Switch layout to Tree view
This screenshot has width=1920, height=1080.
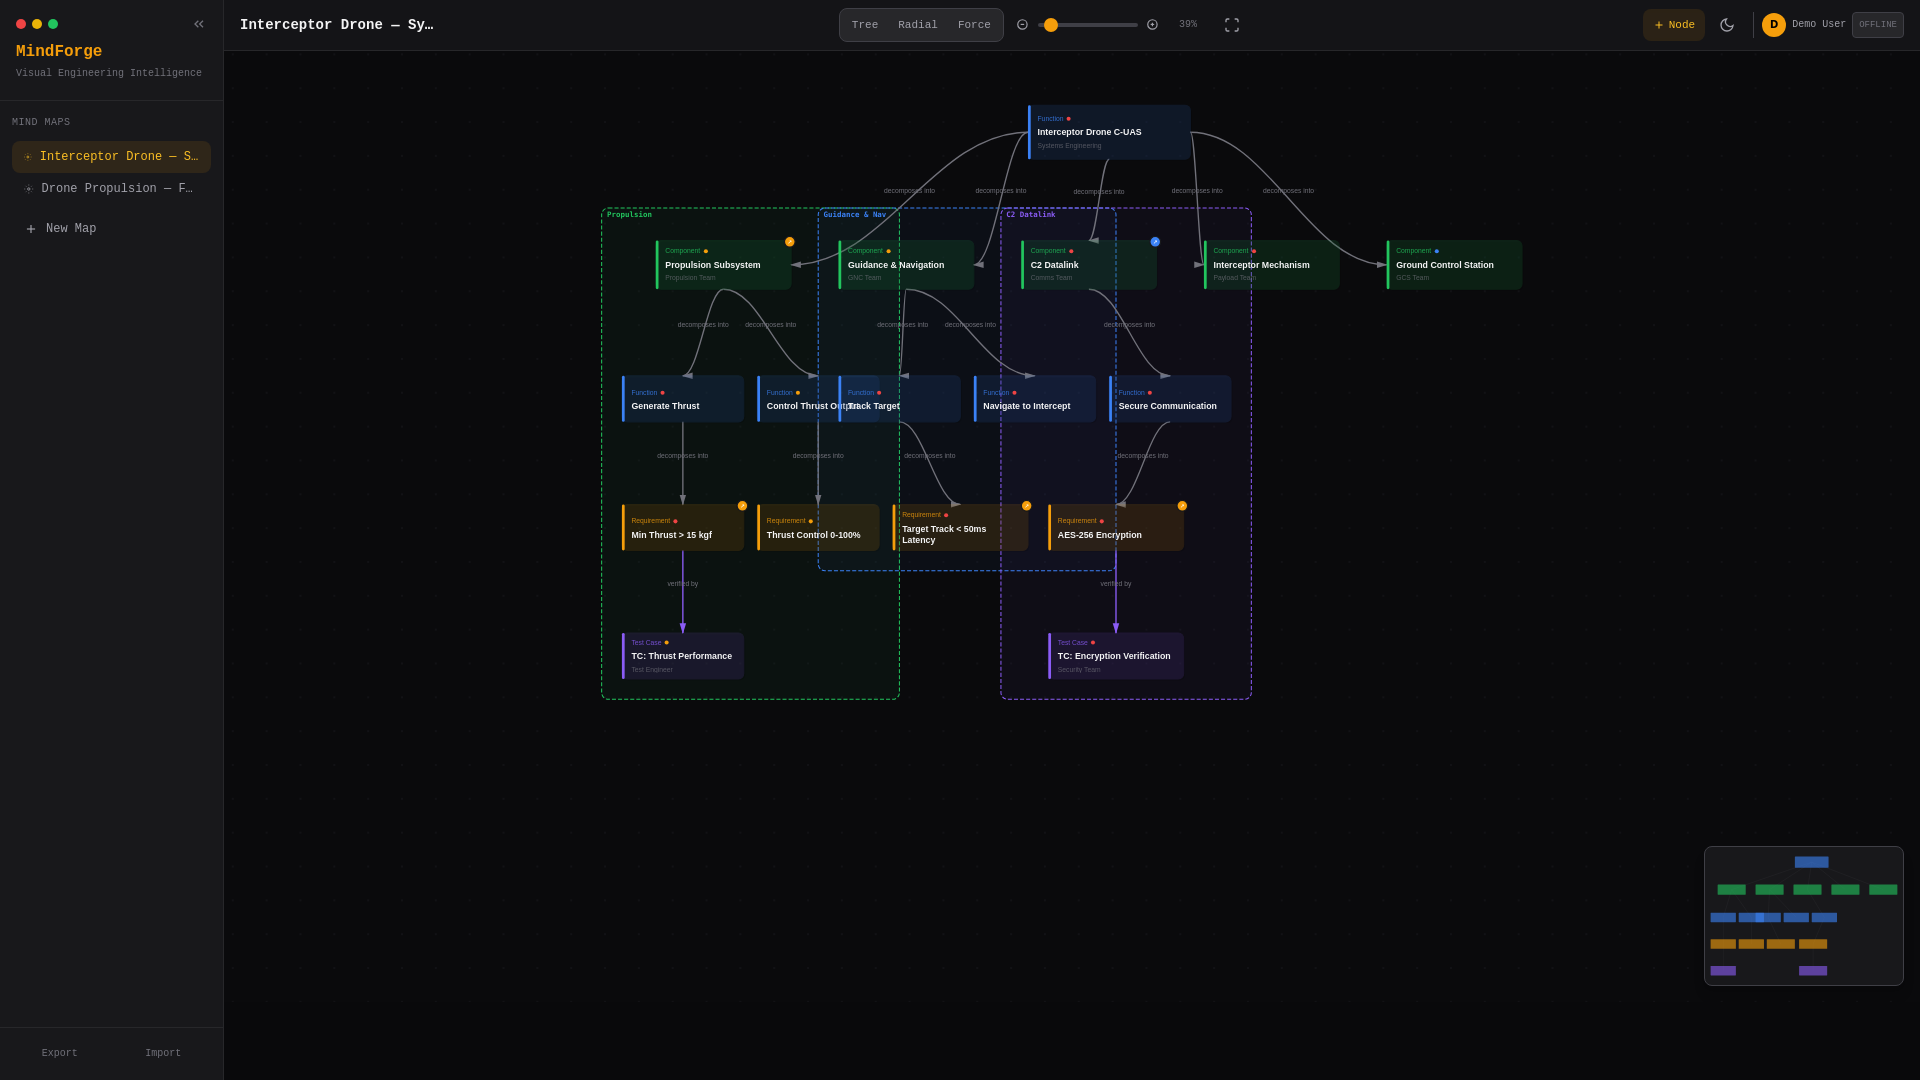pyautogui.click(x=865, y=25)
